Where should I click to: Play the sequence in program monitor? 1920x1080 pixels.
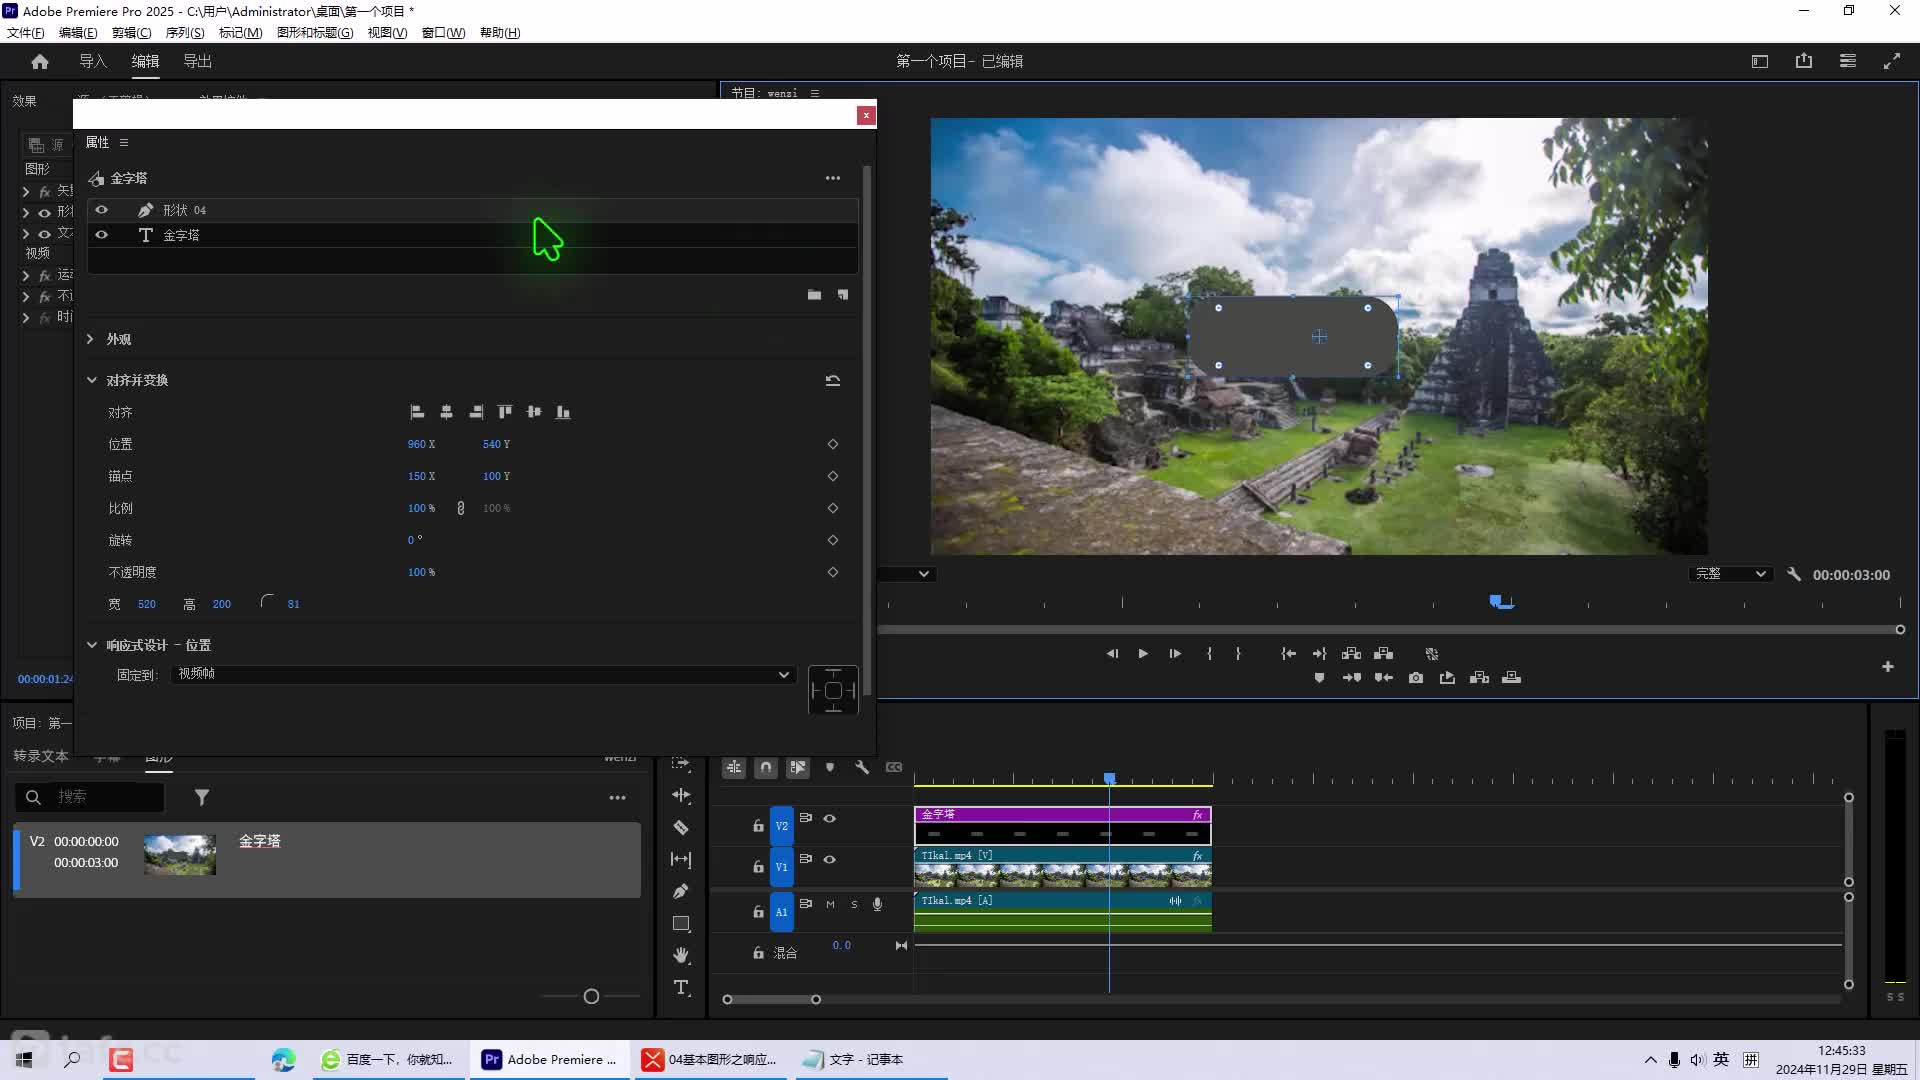(1143, 653)
